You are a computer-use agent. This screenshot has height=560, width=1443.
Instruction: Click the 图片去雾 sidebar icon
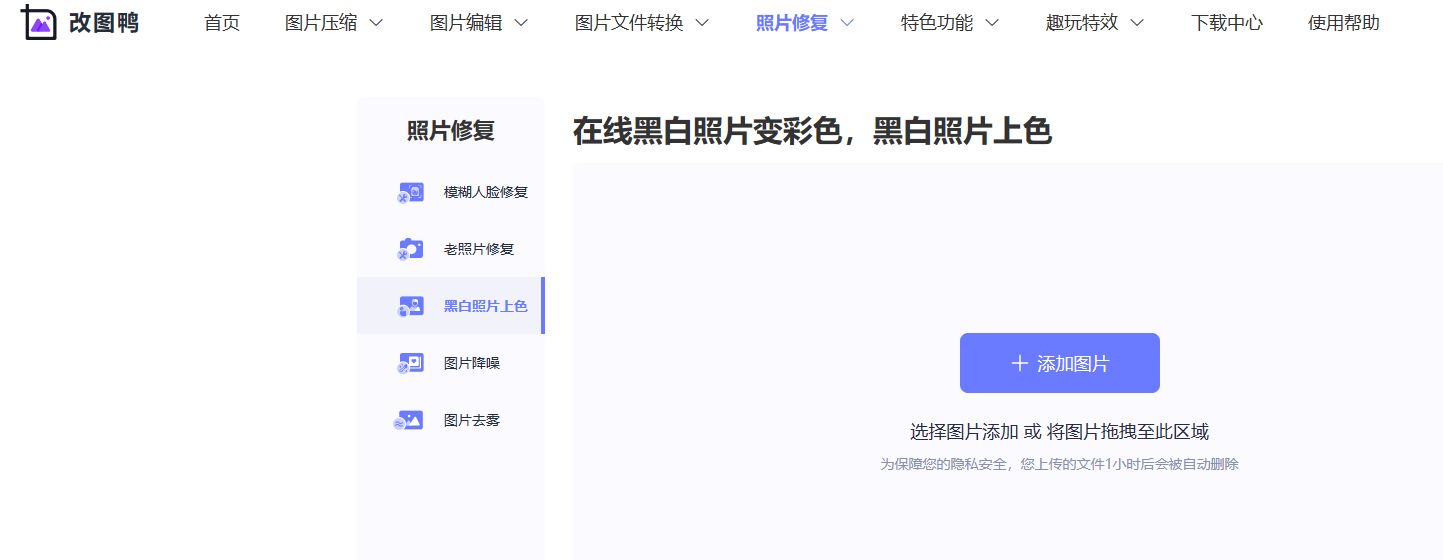point(409,420)
